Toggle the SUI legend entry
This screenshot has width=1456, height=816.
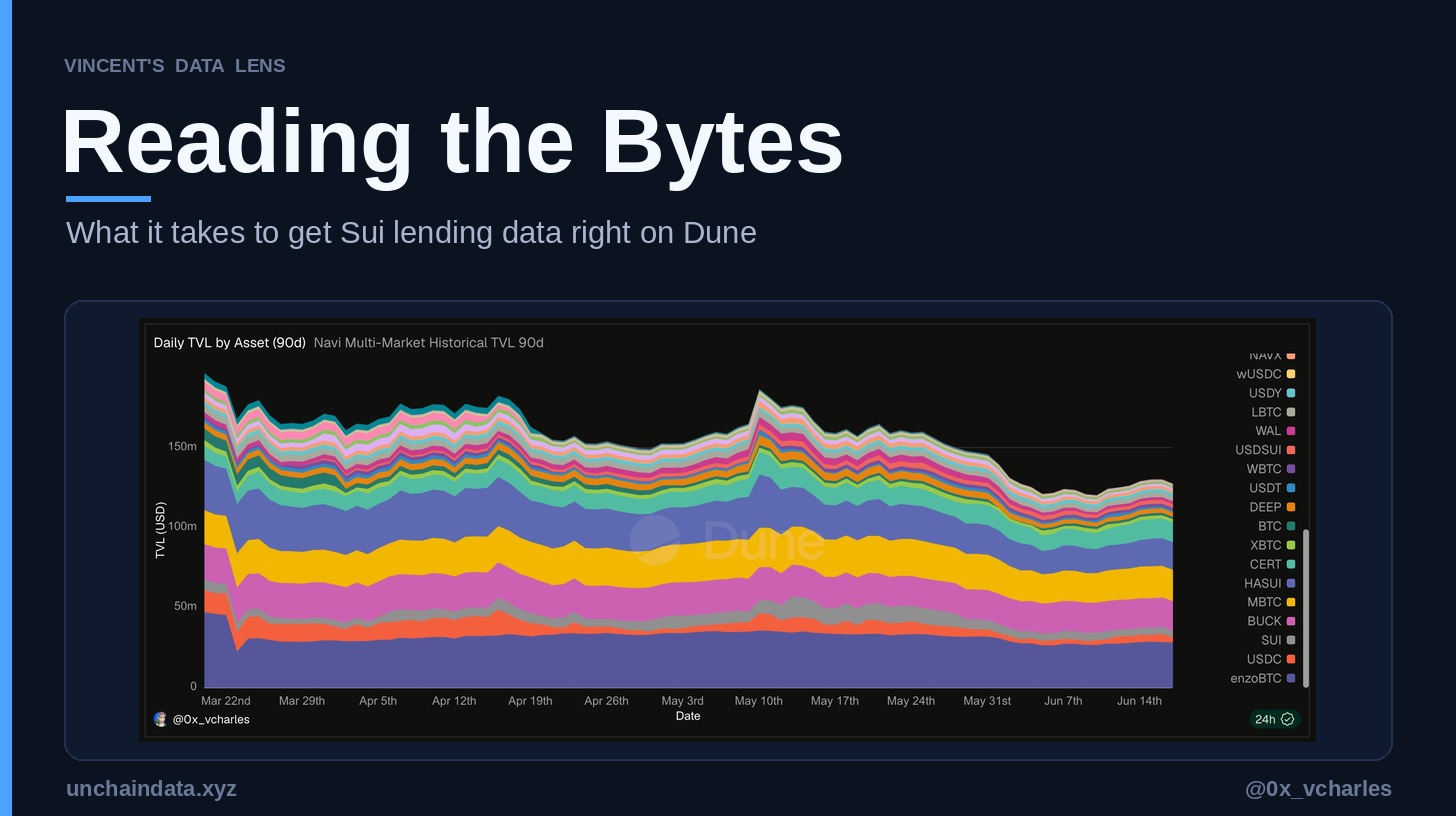1278,640
